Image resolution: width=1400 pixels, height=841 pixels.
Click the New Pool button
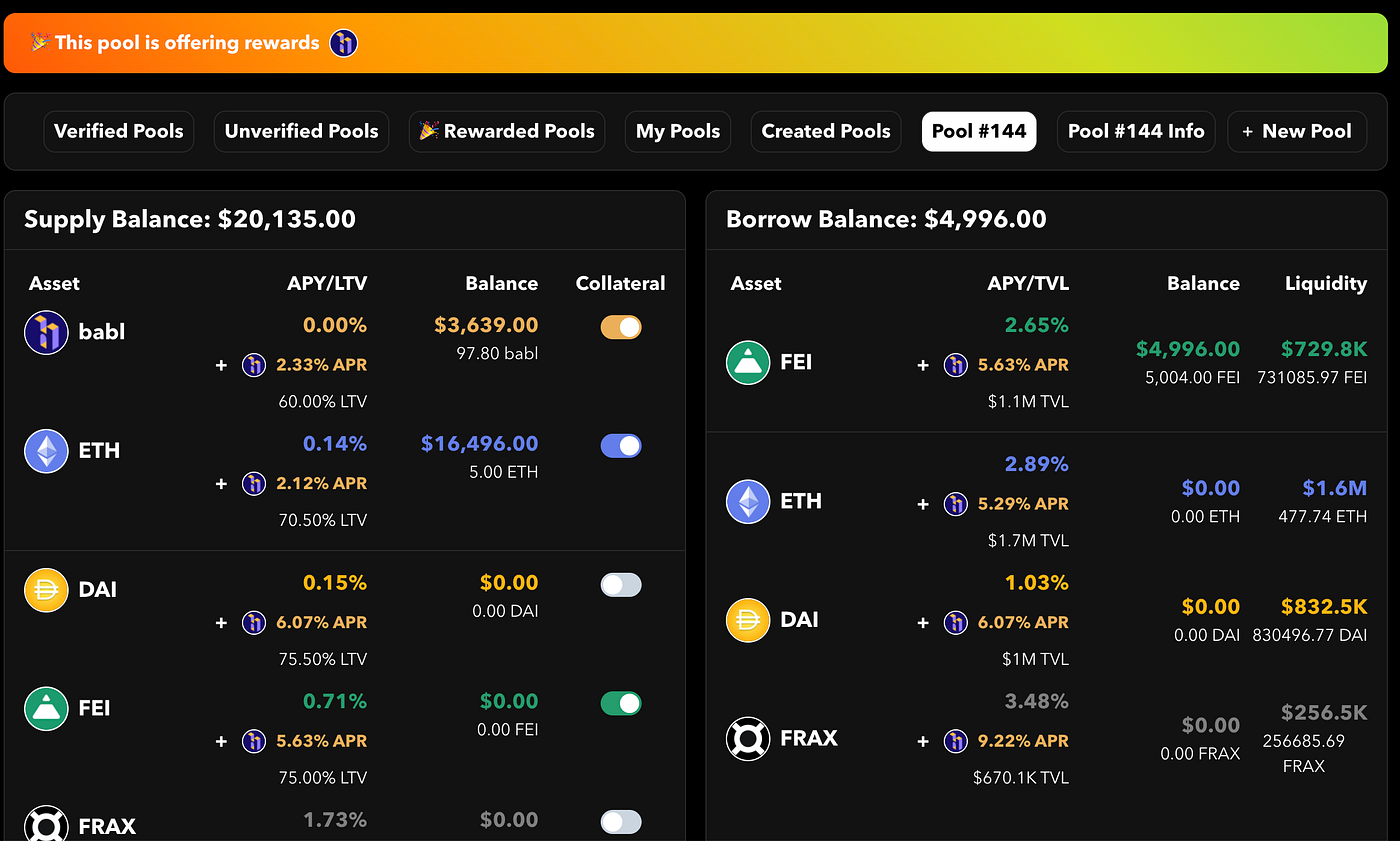tap(1297, 131)
